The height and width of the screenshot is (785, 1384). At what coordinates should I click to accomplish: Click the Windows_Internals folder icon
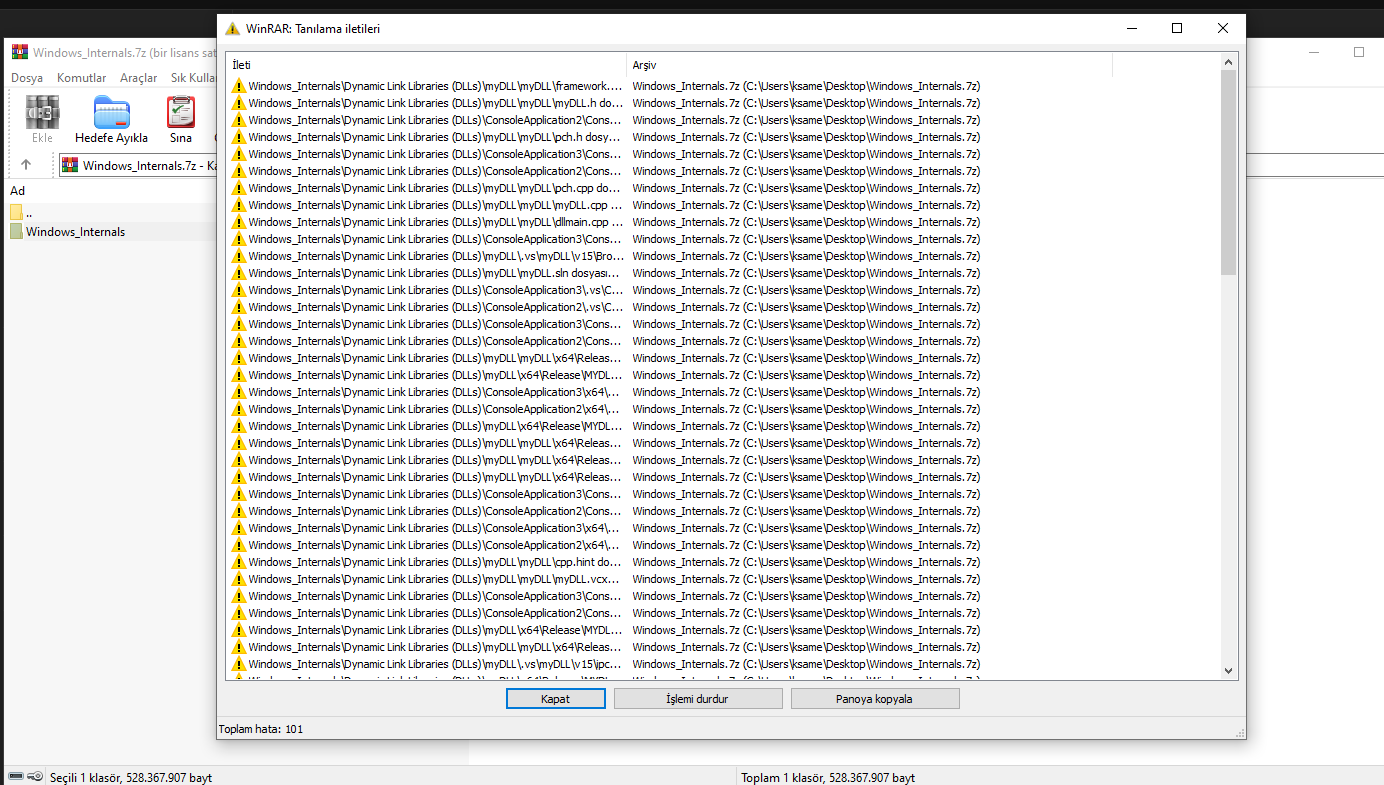coord(16,232)
